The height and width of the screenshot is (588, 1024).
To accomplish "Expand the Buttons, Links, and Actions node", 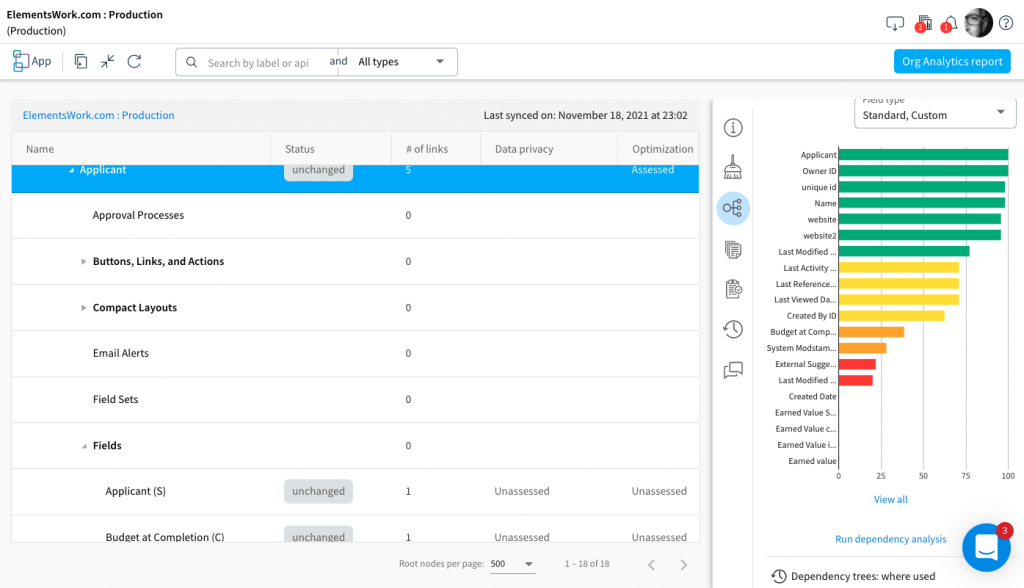I will click(x=84, y=262).
